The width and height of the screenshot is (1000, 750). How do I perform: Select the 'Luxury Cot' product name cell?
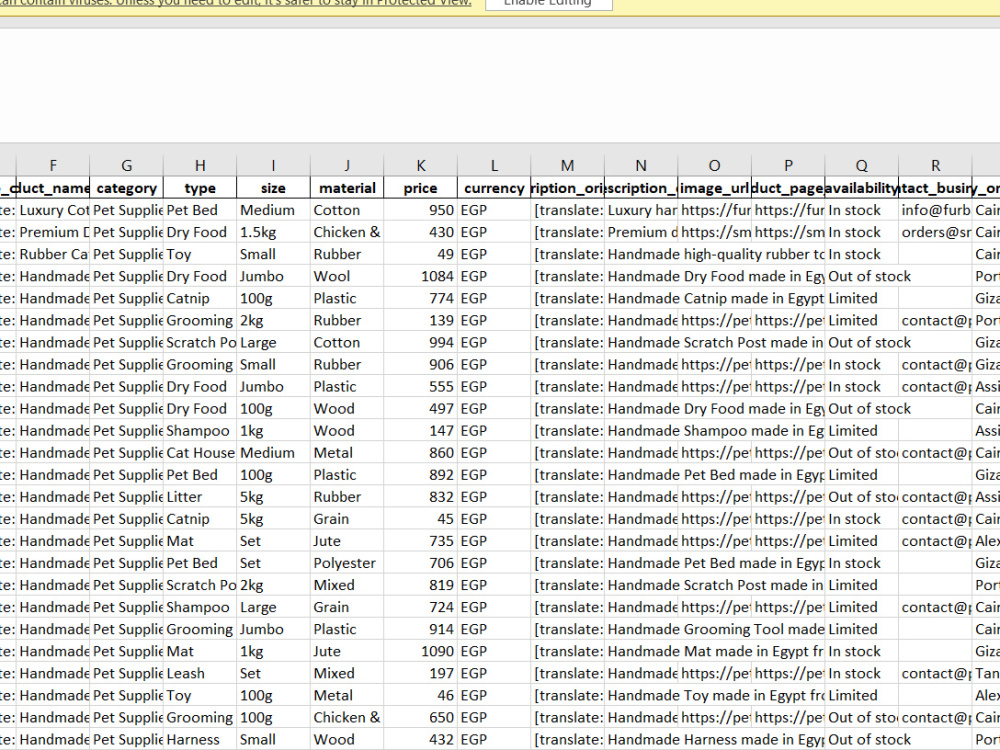pyautogui.click(x=53, y=210)
